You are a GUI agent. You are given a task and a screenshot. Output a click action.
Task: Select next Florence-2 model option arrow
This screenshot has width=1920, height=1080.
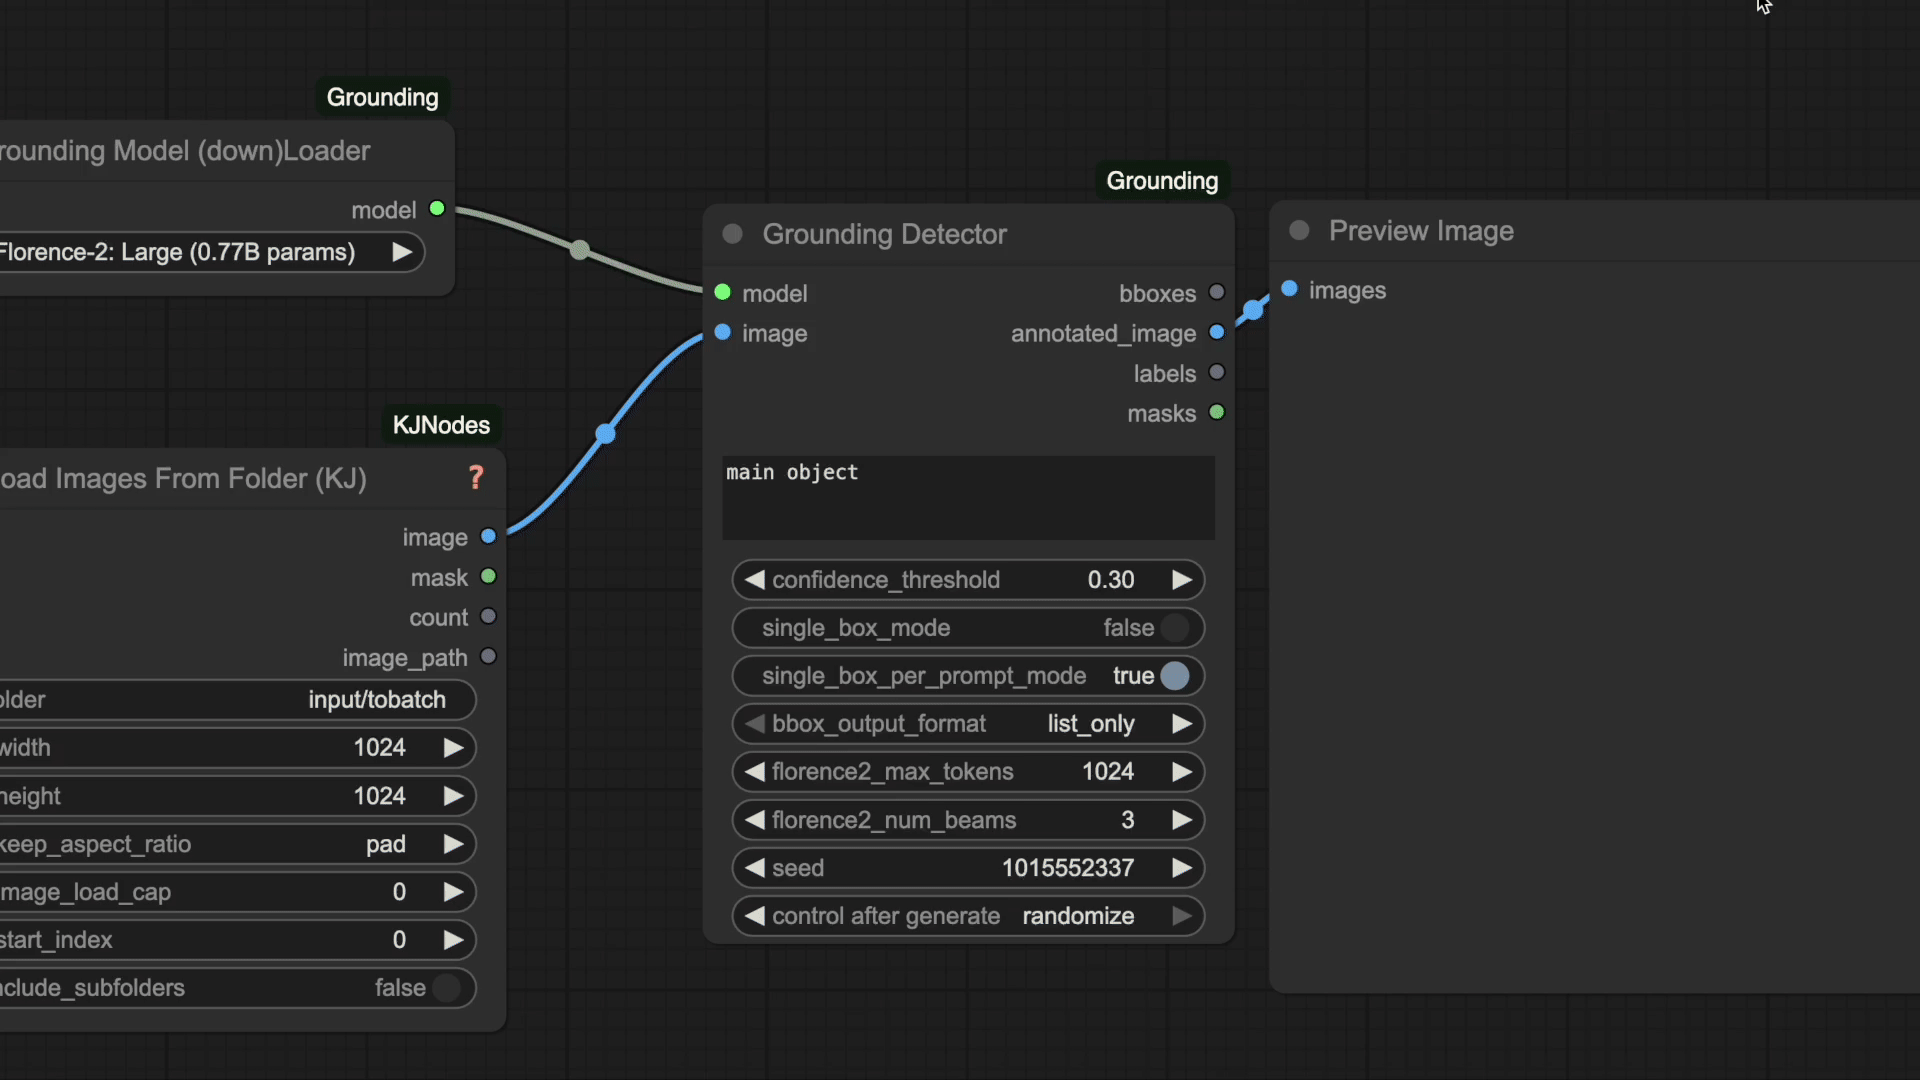402,252
